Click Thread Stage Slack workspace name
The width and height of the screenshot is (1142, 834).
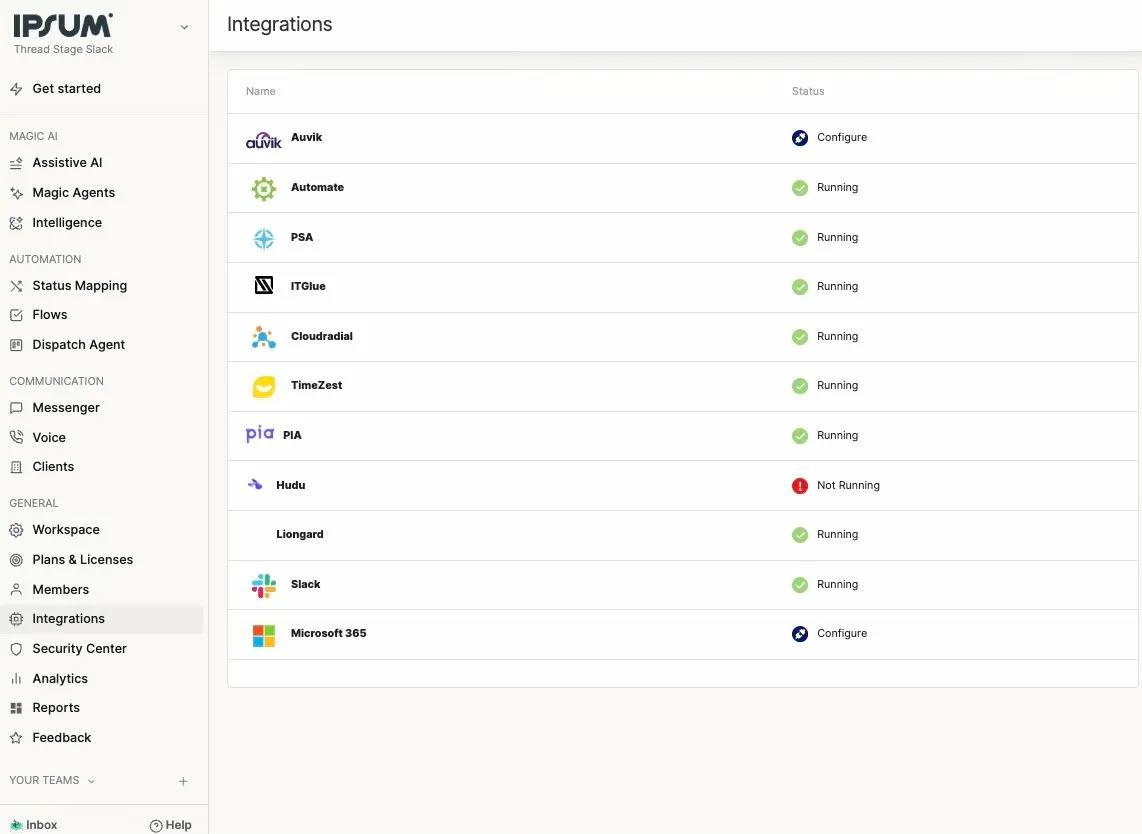tap(63, 50)
